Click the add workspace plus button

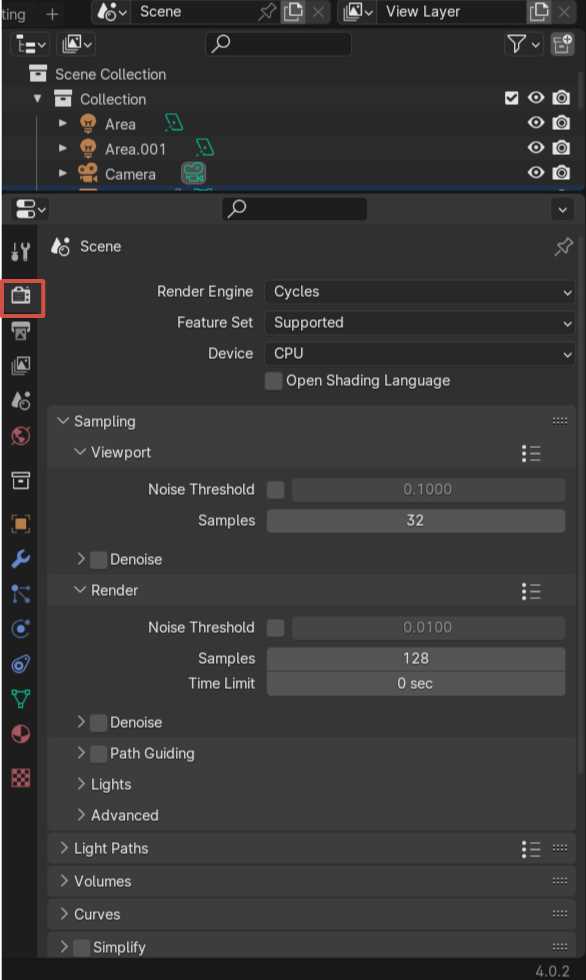52,14
